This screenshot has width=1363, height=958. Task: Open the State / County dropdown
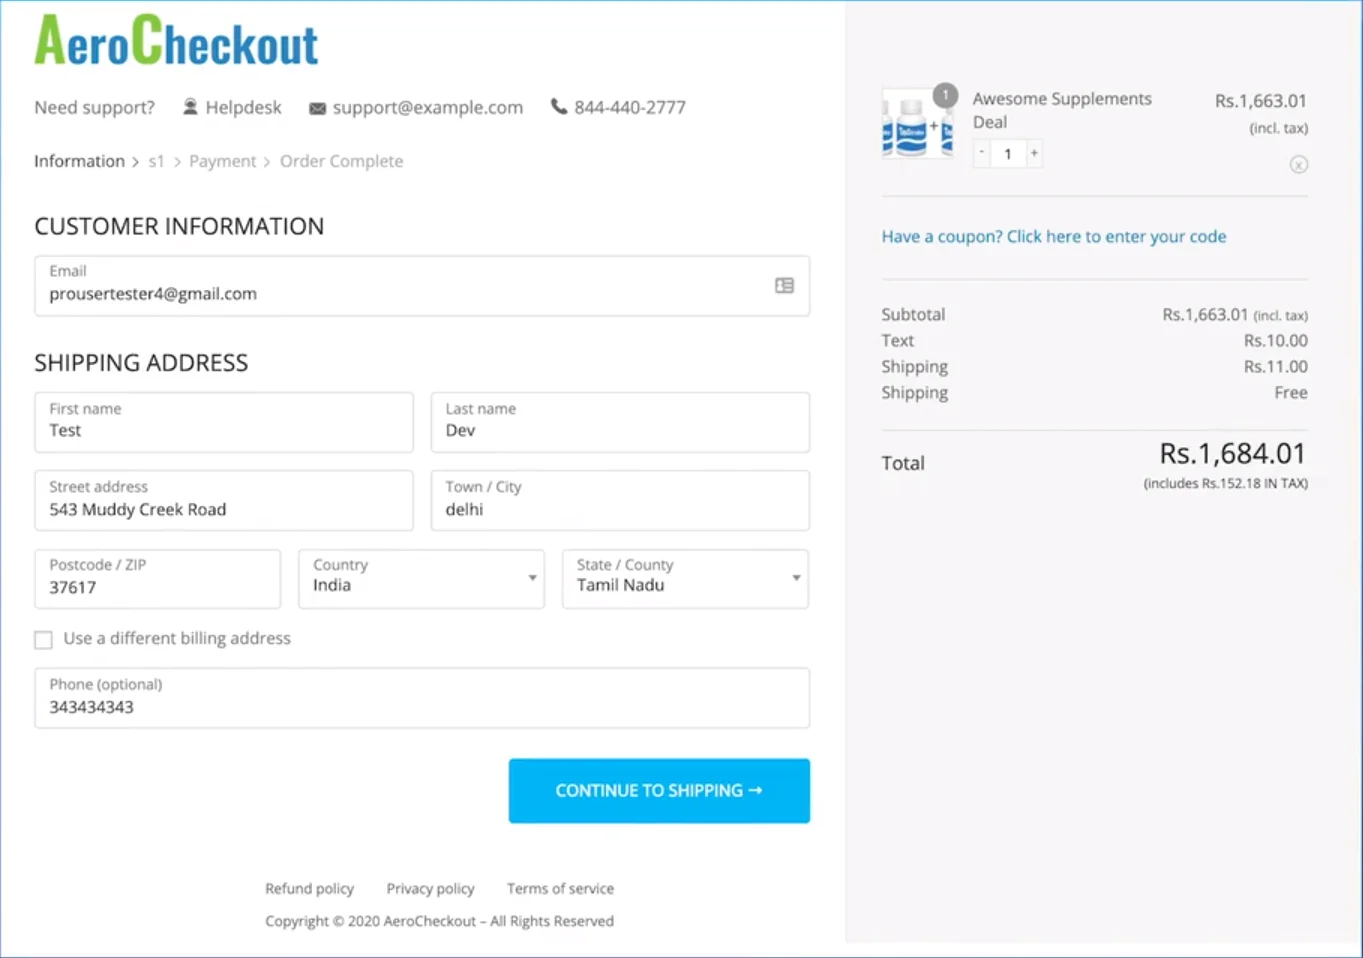click(685, 579)
